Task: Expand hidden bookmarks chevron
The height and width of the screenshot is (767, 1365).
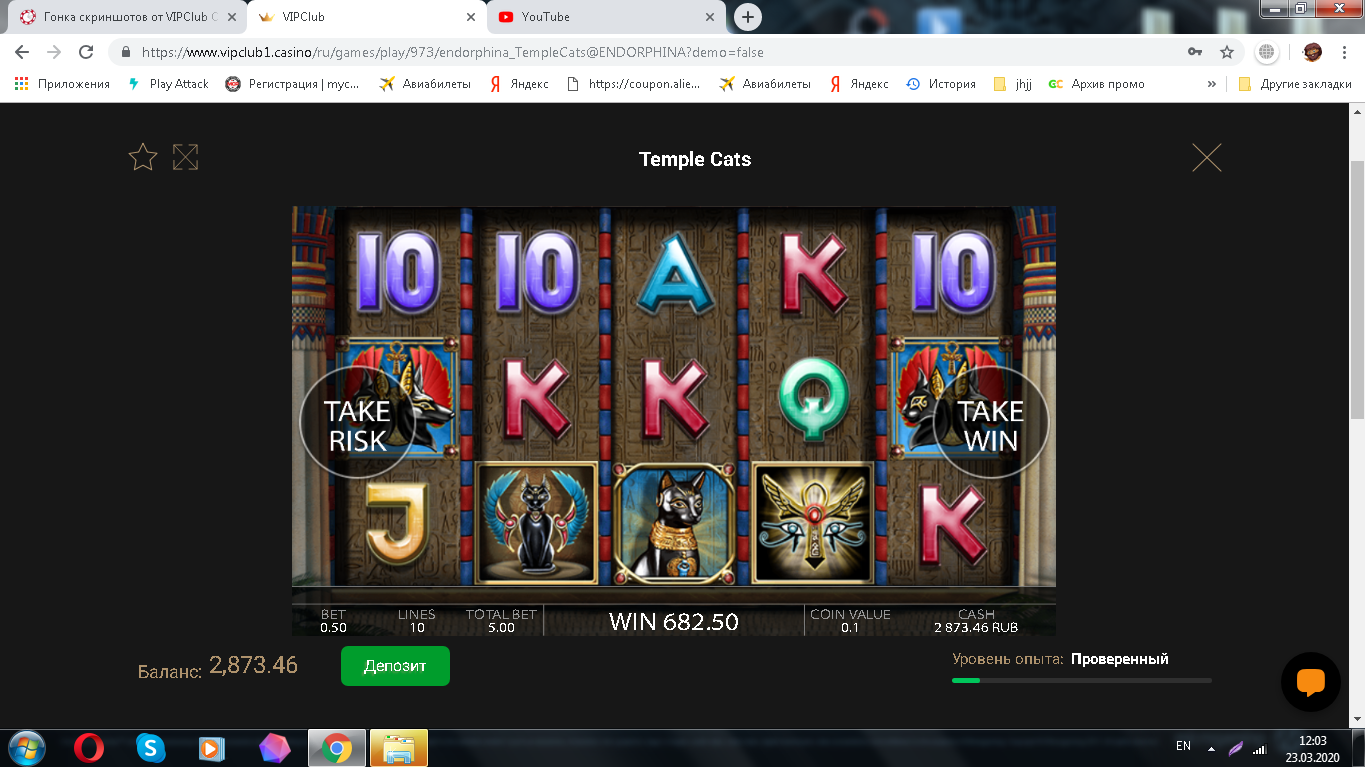Action: click(1212, 84)
